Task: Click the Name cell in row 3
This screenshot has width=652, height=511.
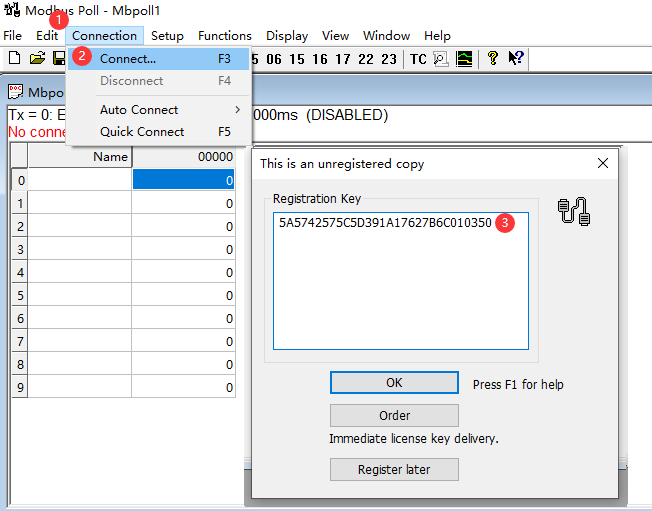Action: coord(79,249)
